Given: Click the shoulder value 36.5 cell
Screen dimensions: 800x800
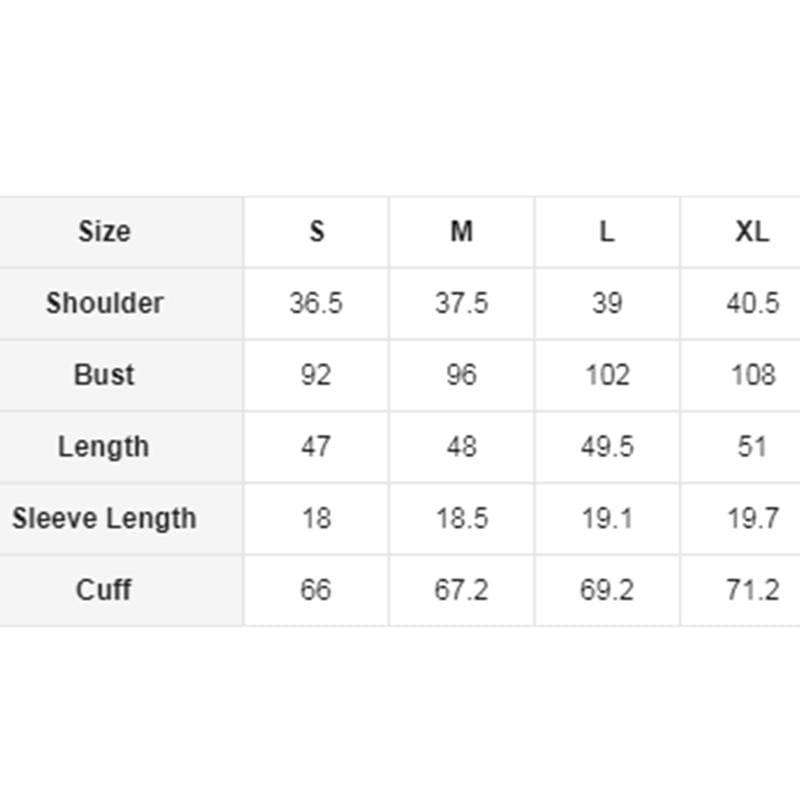Looking at the screenshot, I should pos(316,304).
